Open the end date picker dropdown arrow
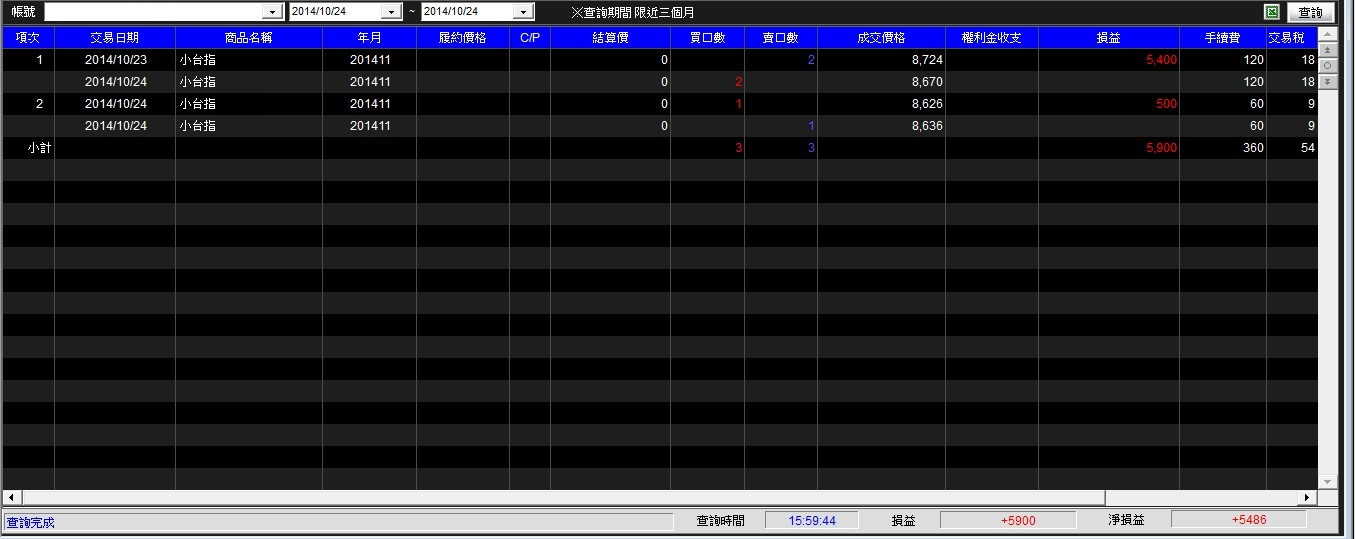1355x539 pixels. 524,11
